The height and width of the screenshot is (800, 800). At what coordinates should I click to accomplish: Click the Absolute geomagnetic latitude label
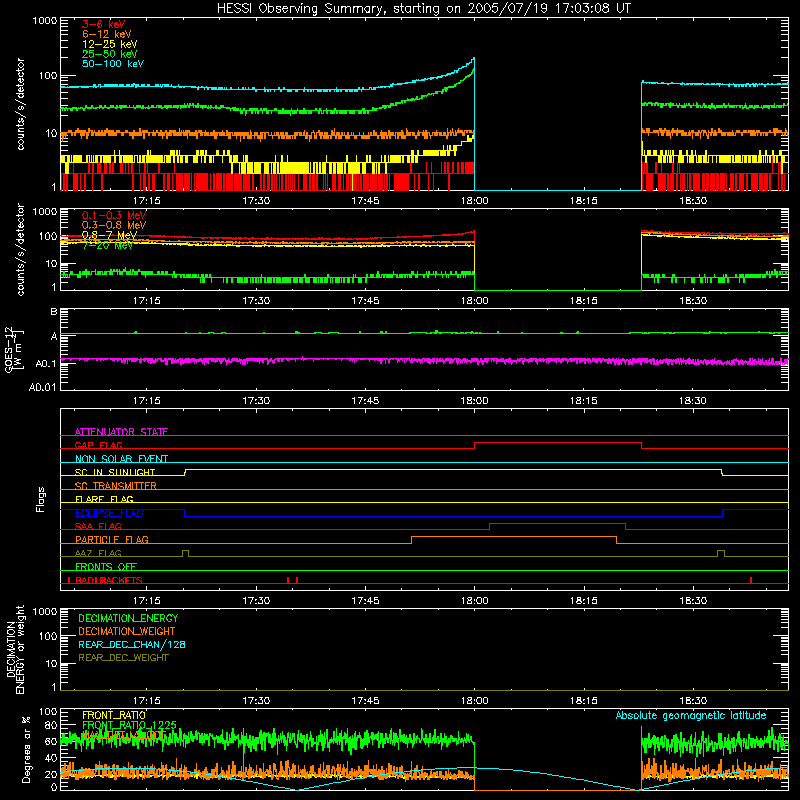(x=691, y=715)
